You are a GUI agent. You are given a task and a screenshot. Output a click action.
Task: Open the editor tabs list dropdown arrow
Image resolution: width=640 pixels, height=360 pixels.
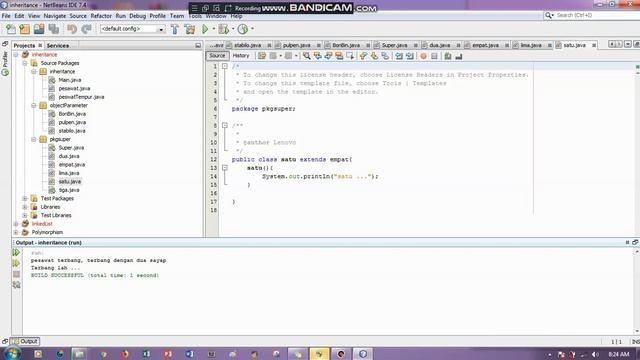(x=628, y=44)
